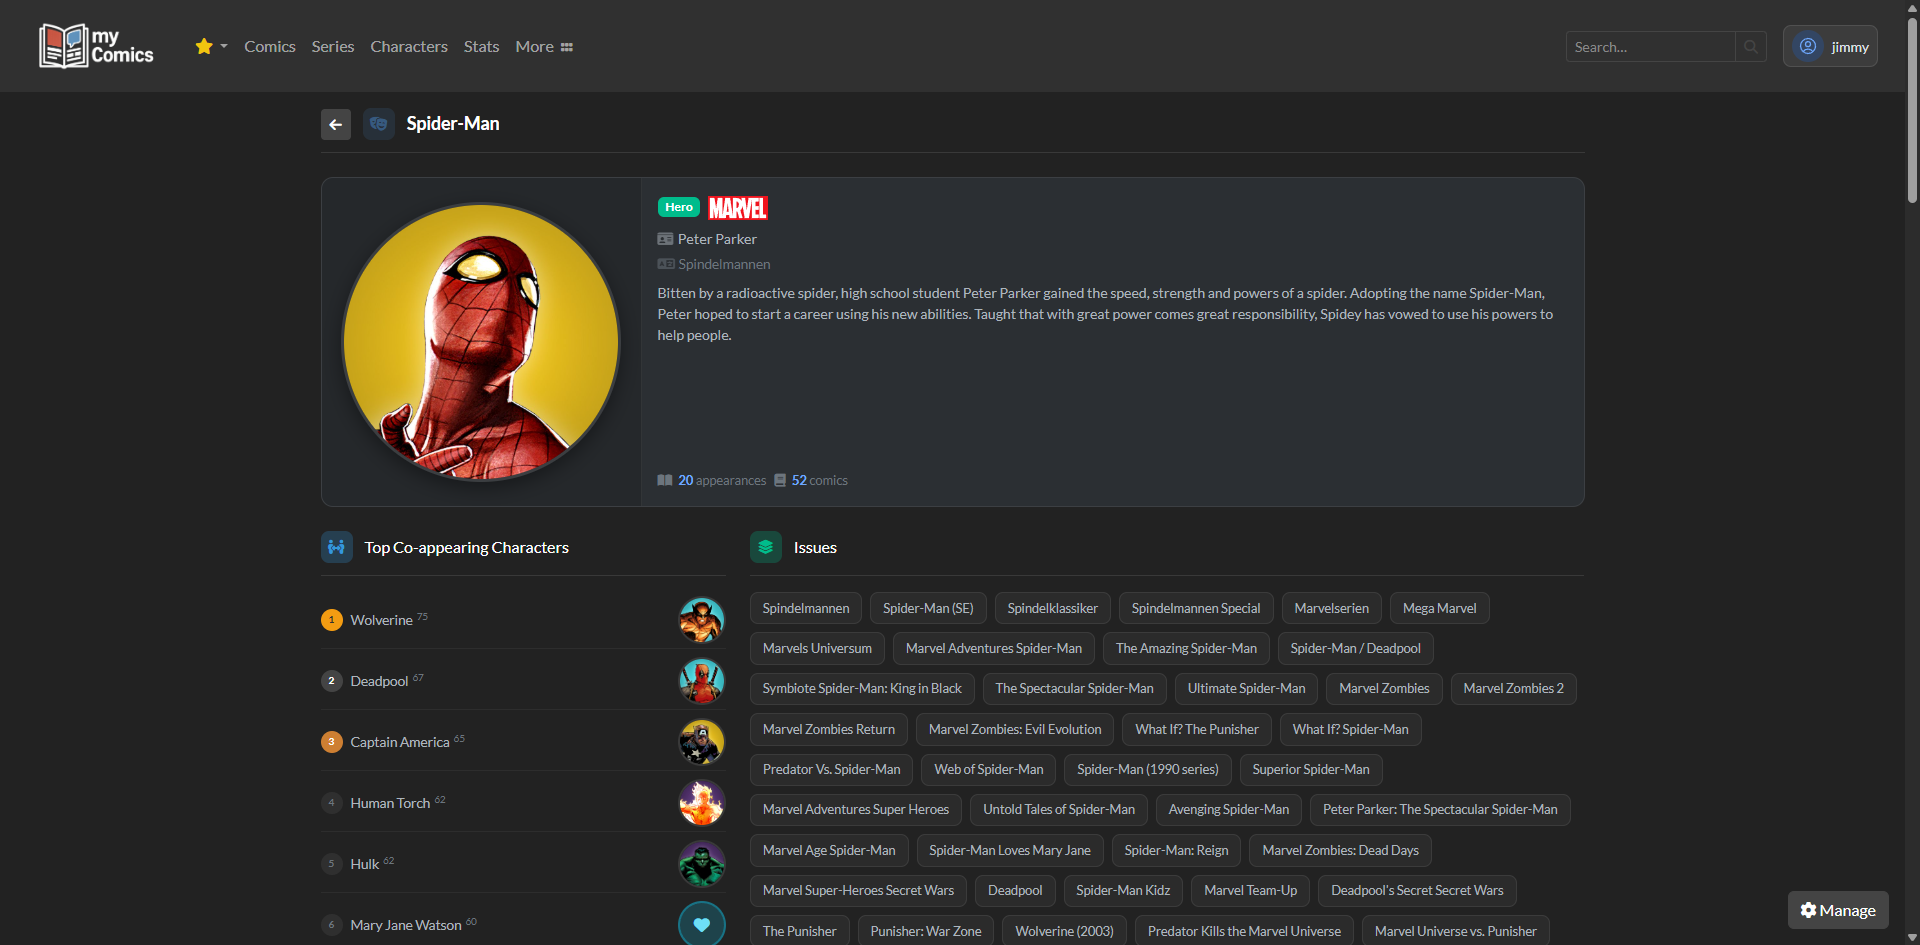Open the Characters section

(409, 46)
